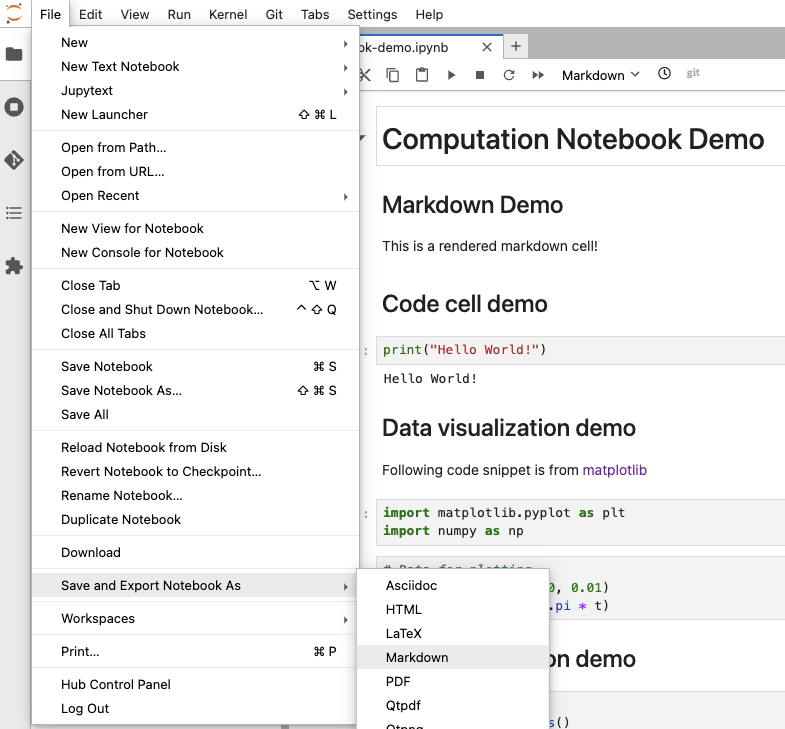Open the Settings menu
The image size is (785, 729).
tap(372, 15)
